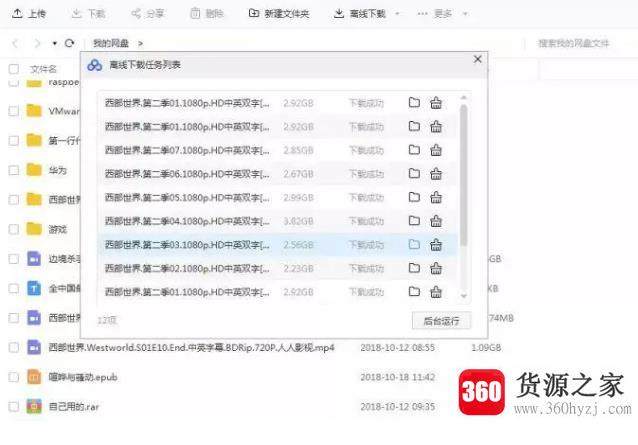Check the 喧哗与骚动.epub checkbox
Image resolution: width=638 pixels, height=445 pixels.
point(14,377)
